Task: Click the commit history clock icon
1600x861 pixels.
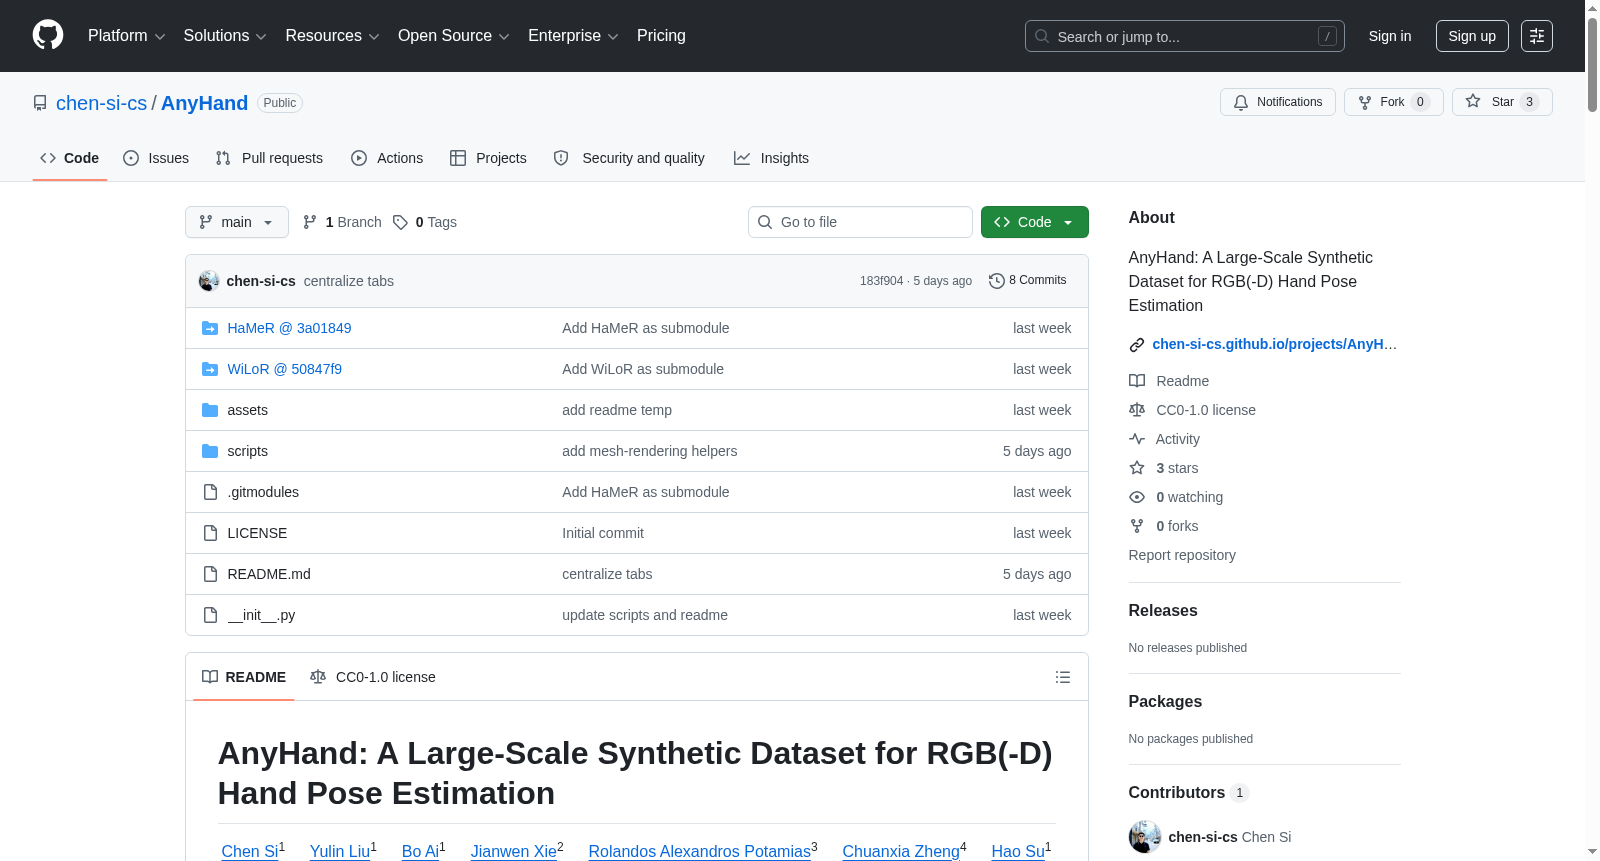Action: pos(996,281)
